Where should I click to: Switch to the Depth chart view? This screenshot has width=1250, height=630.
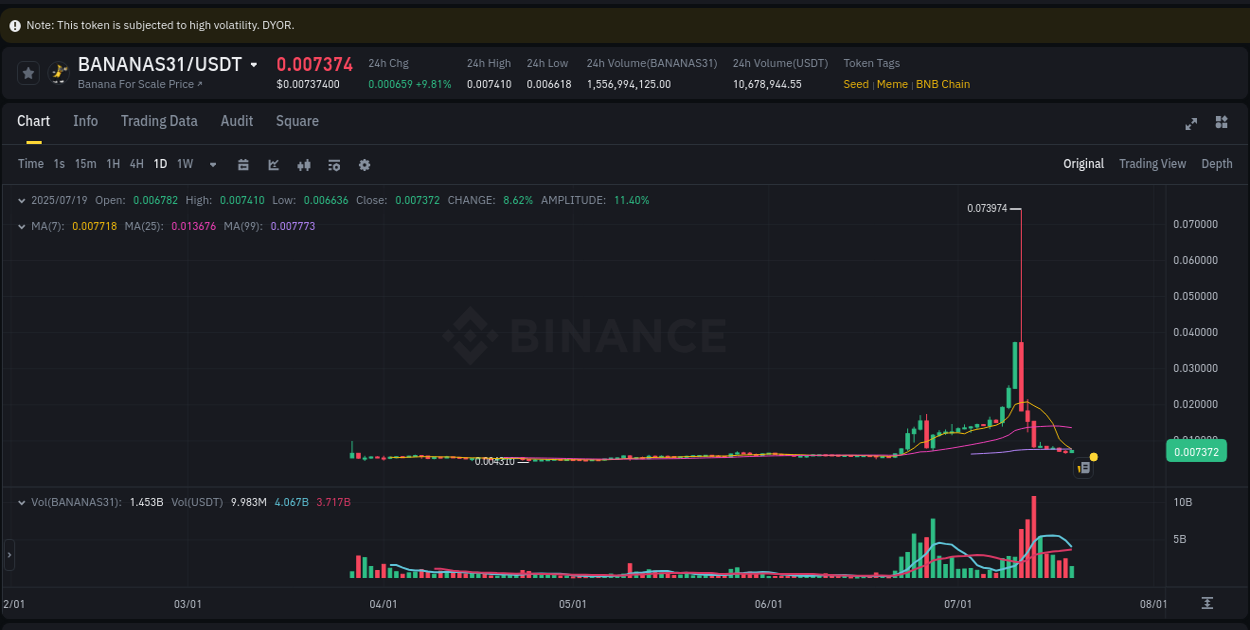[x=1217, y=163]
